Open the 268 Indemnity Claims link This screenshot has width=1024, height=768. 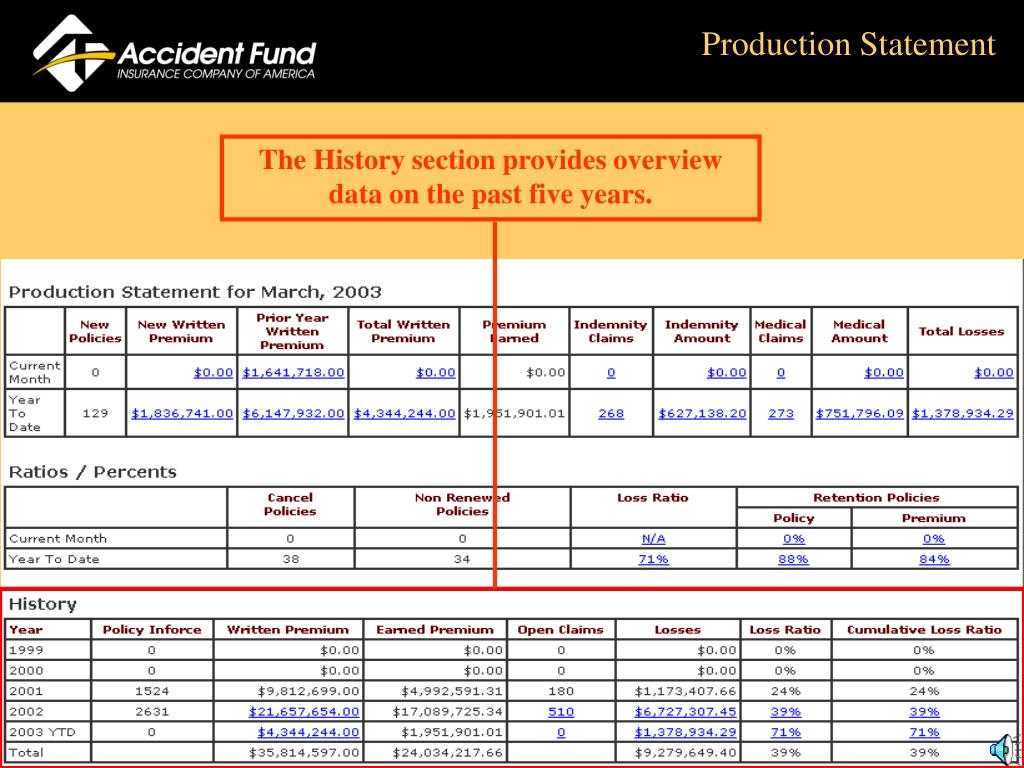click(611, 413)
